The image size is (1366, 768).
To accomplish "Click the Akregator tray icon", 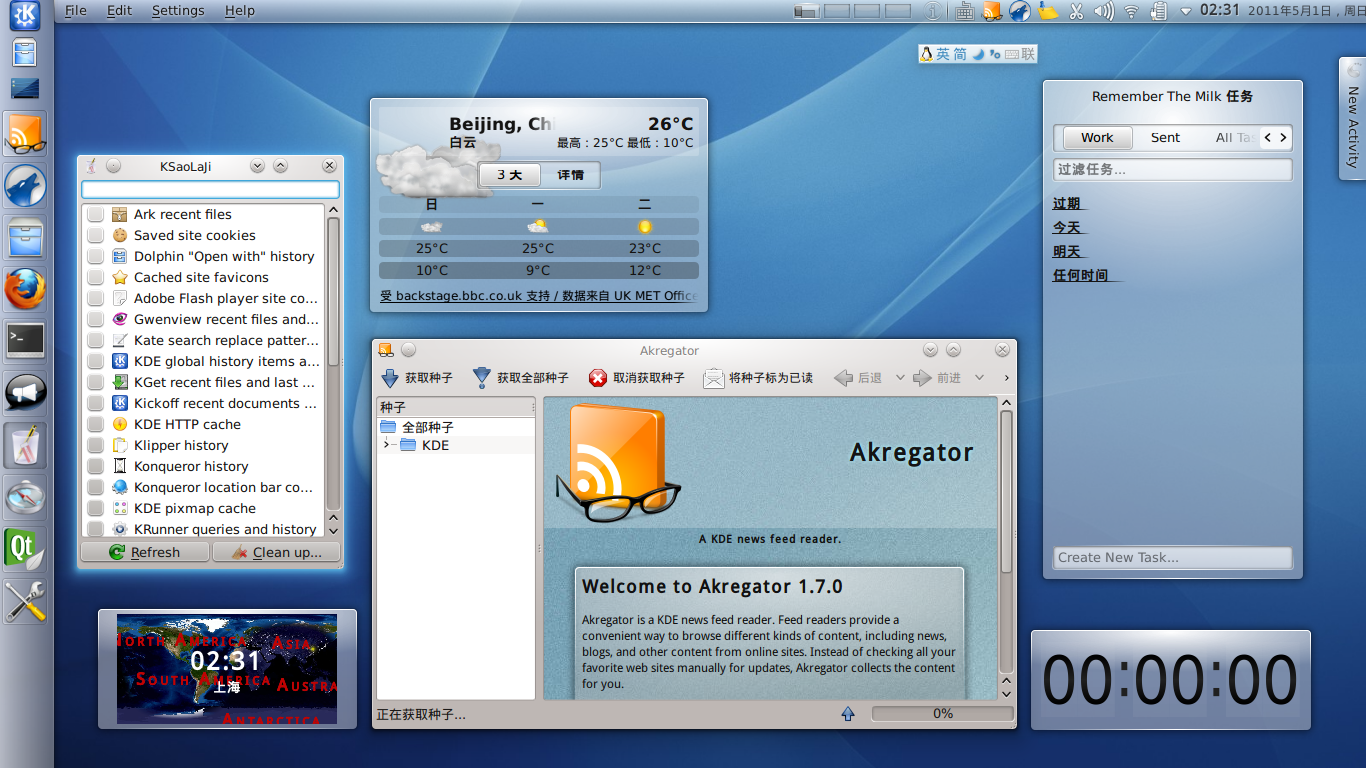I will [992, 11].
